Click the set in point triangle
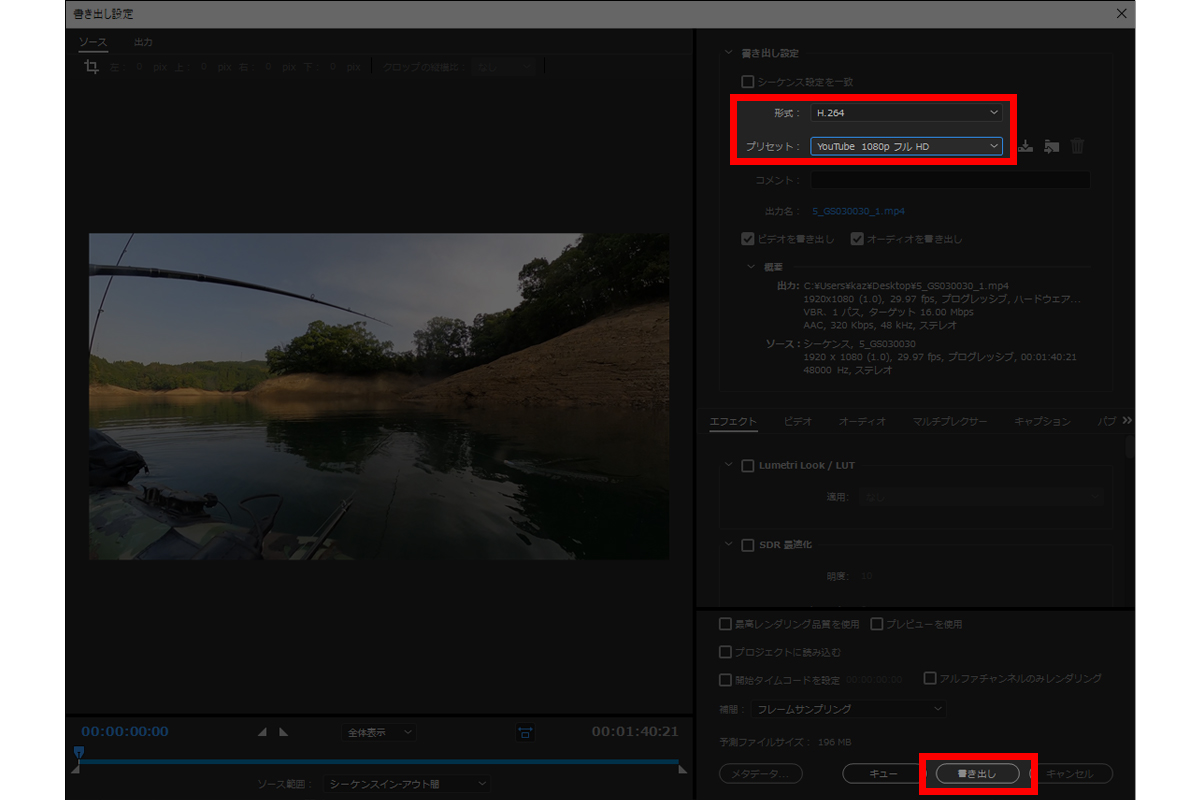Viewport: 1200px width, 800px height. [x=263, y=732]
